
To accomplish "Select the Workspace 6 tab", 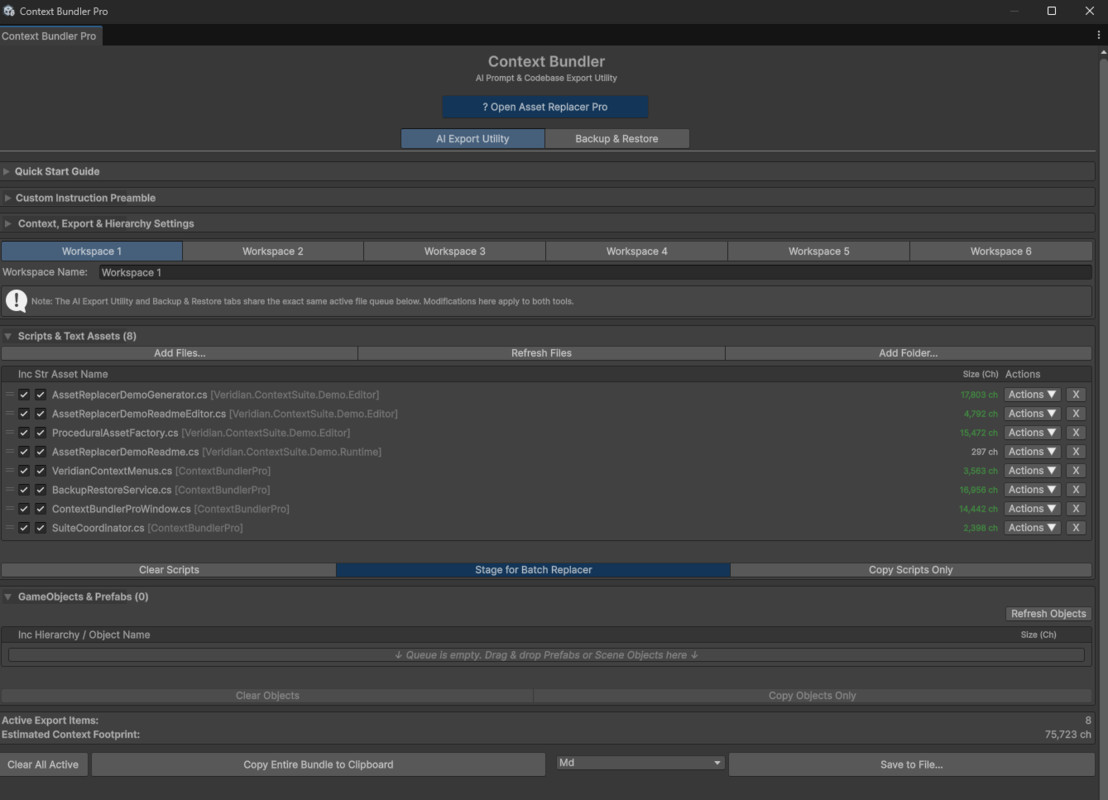I will (x=1001, y=251).
